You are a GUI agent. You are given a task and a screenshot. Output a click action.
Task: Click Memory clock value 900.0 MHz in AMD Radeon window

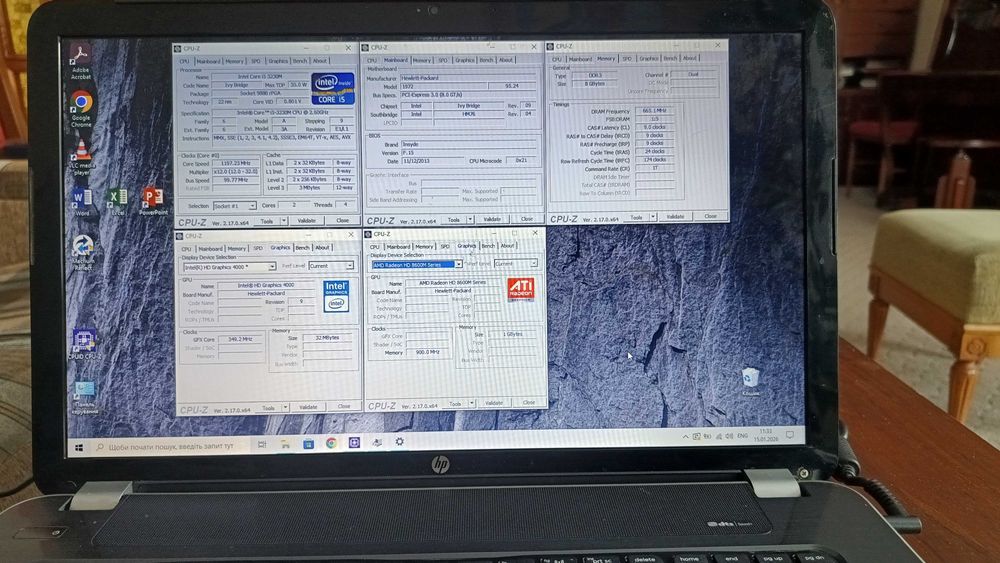point(427,352)
